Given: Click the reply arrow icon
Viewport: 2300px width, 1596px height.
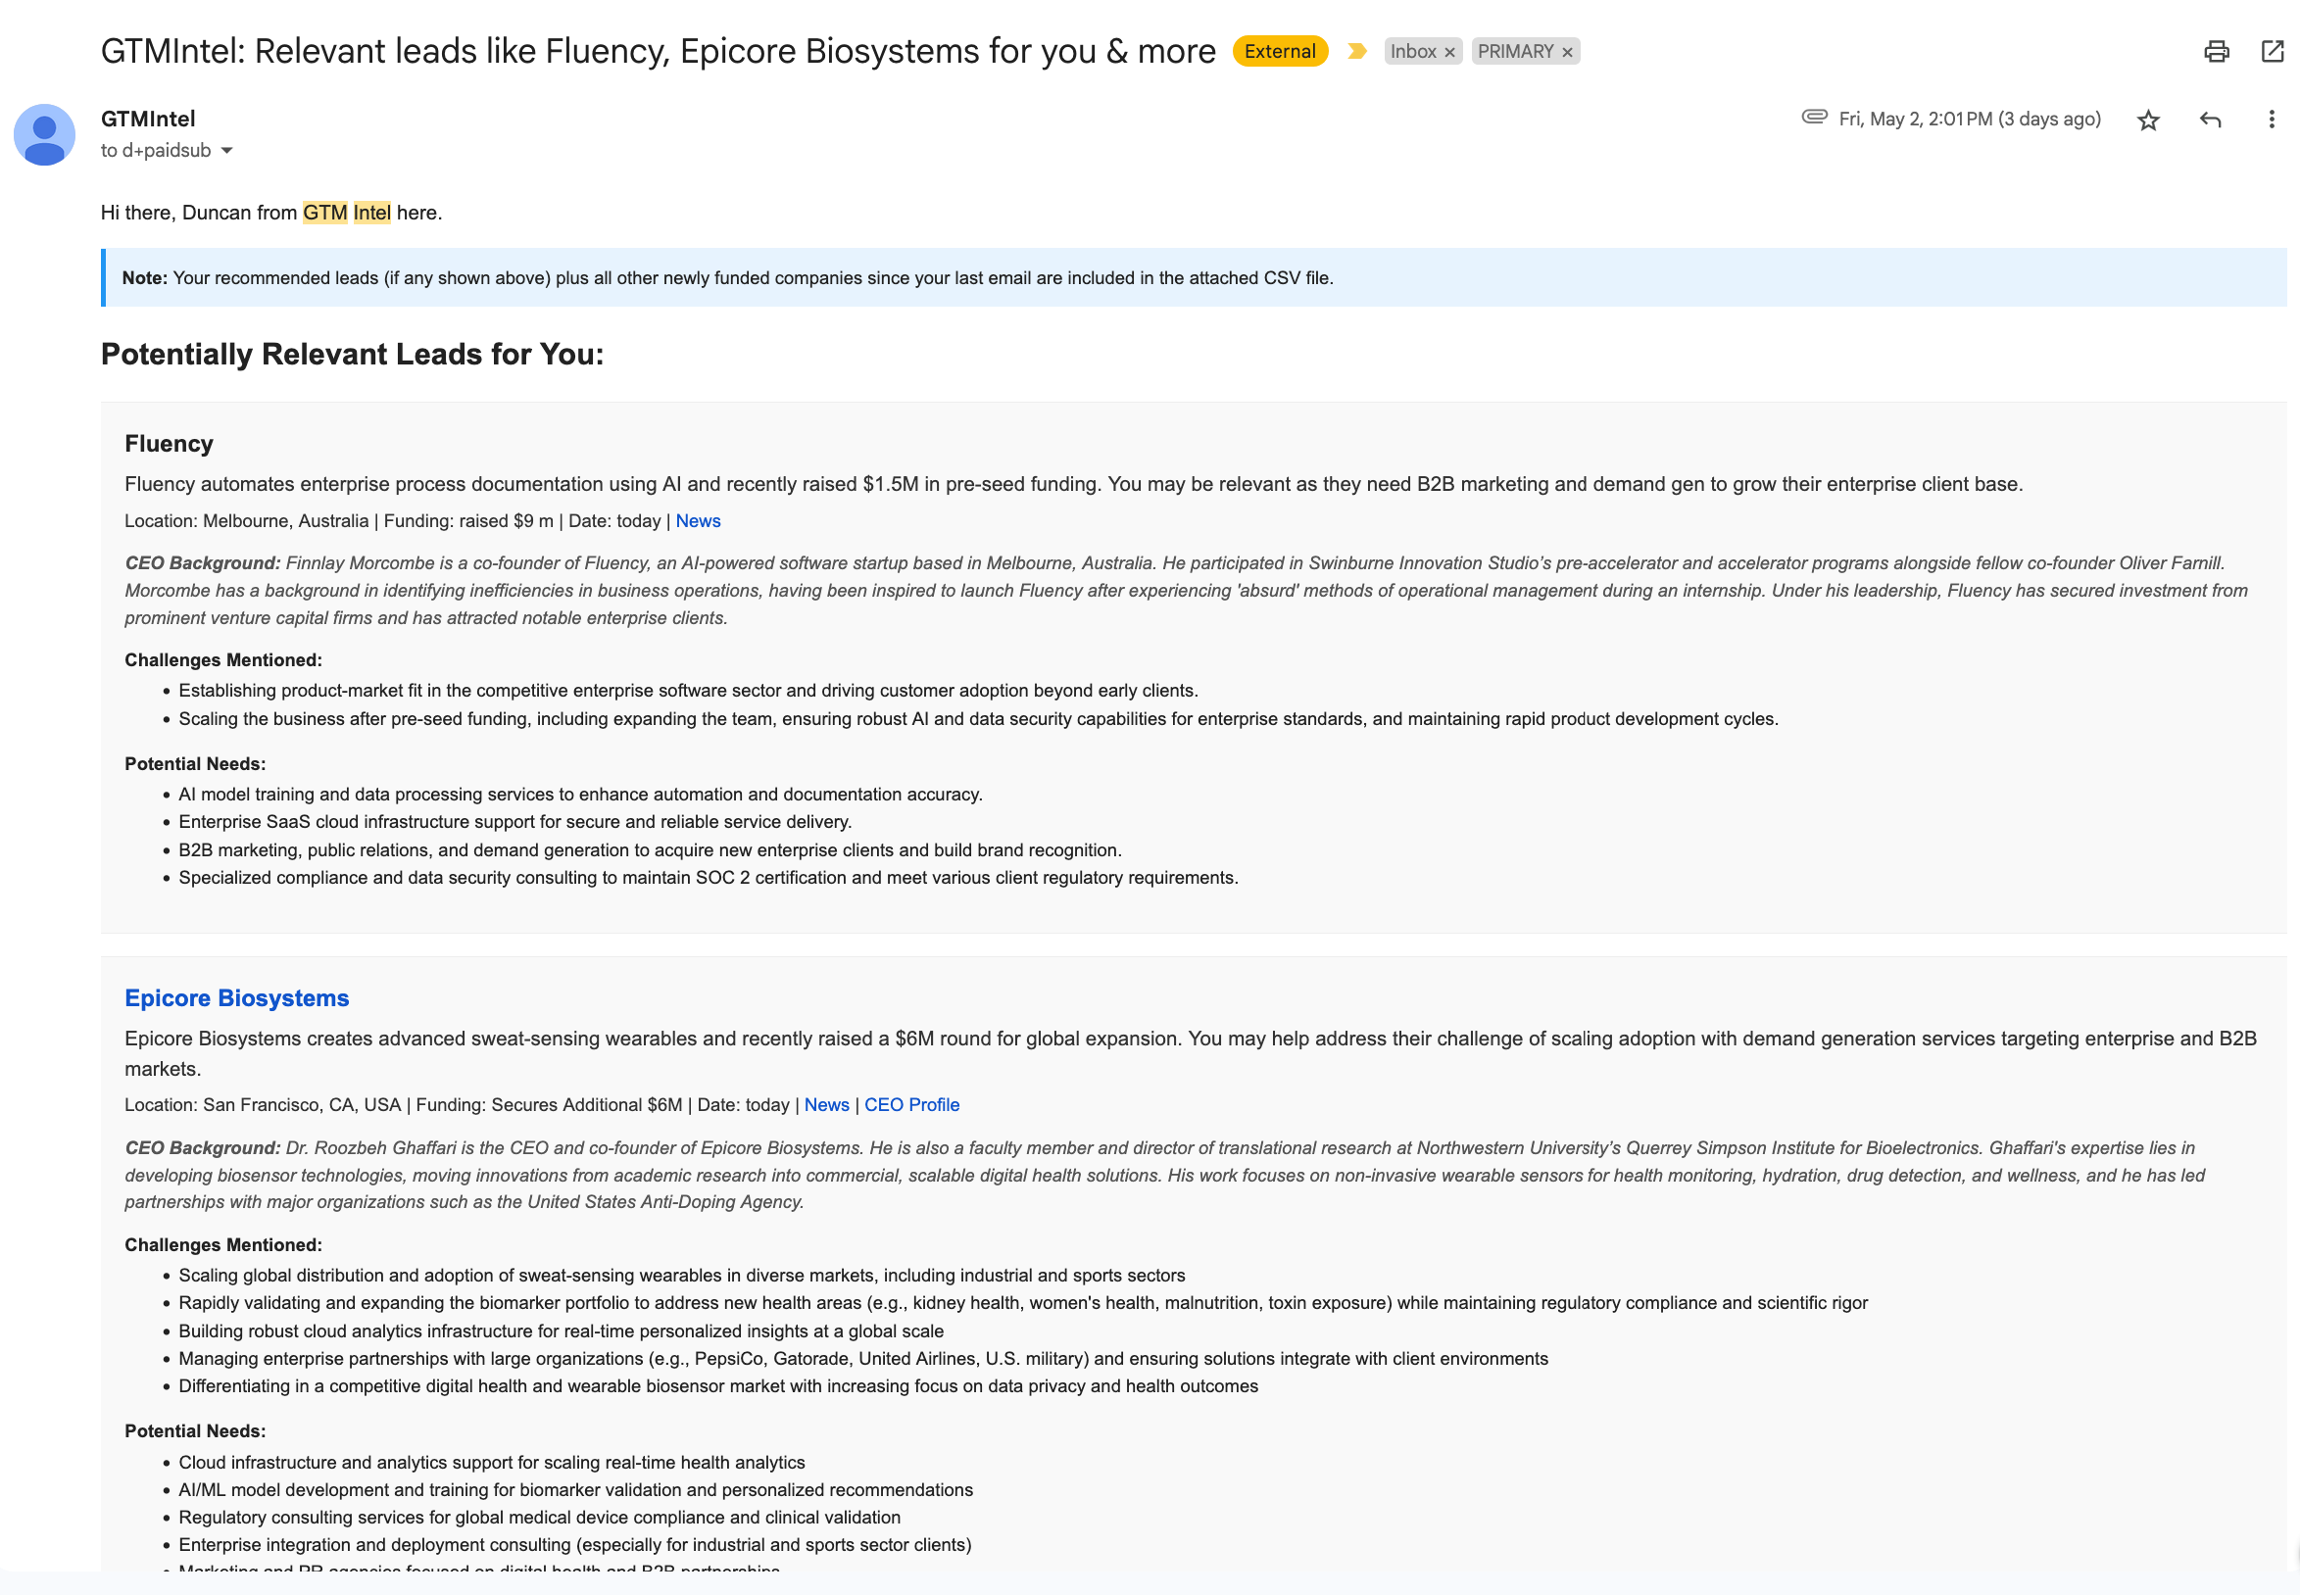Looking at the screenshot, I should click(2210, 120).
